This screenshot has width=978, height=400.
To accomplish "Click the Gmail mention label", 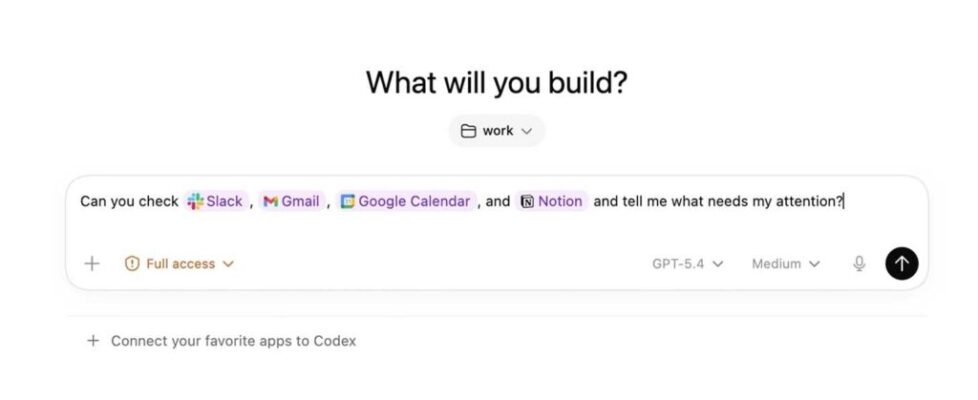I will [300, 201].
